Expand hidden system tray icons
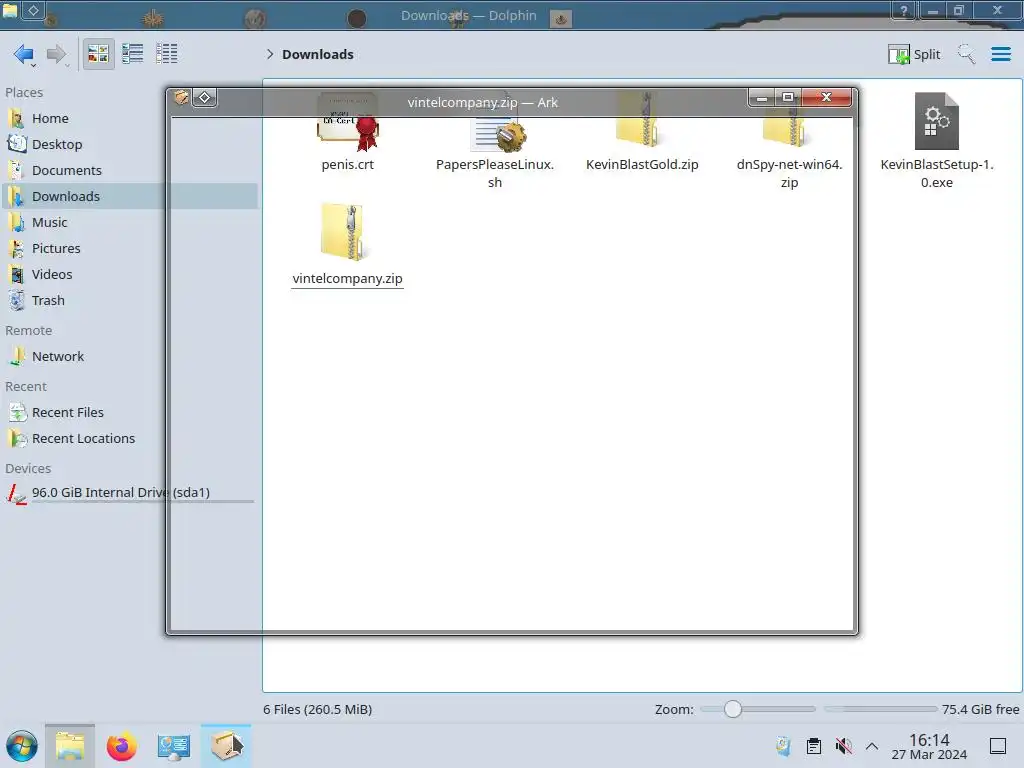Image resolution: width=1024 pixels, height=768 pixels. [x=872, y=746]
